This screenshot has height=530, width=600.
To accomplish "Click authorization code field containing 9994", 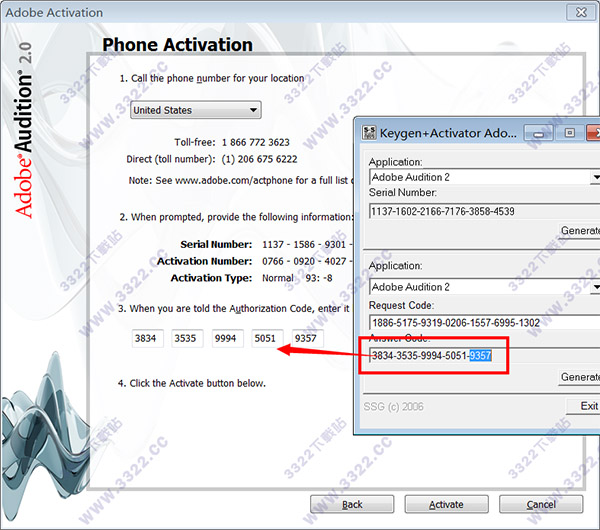I will point(227,339).
